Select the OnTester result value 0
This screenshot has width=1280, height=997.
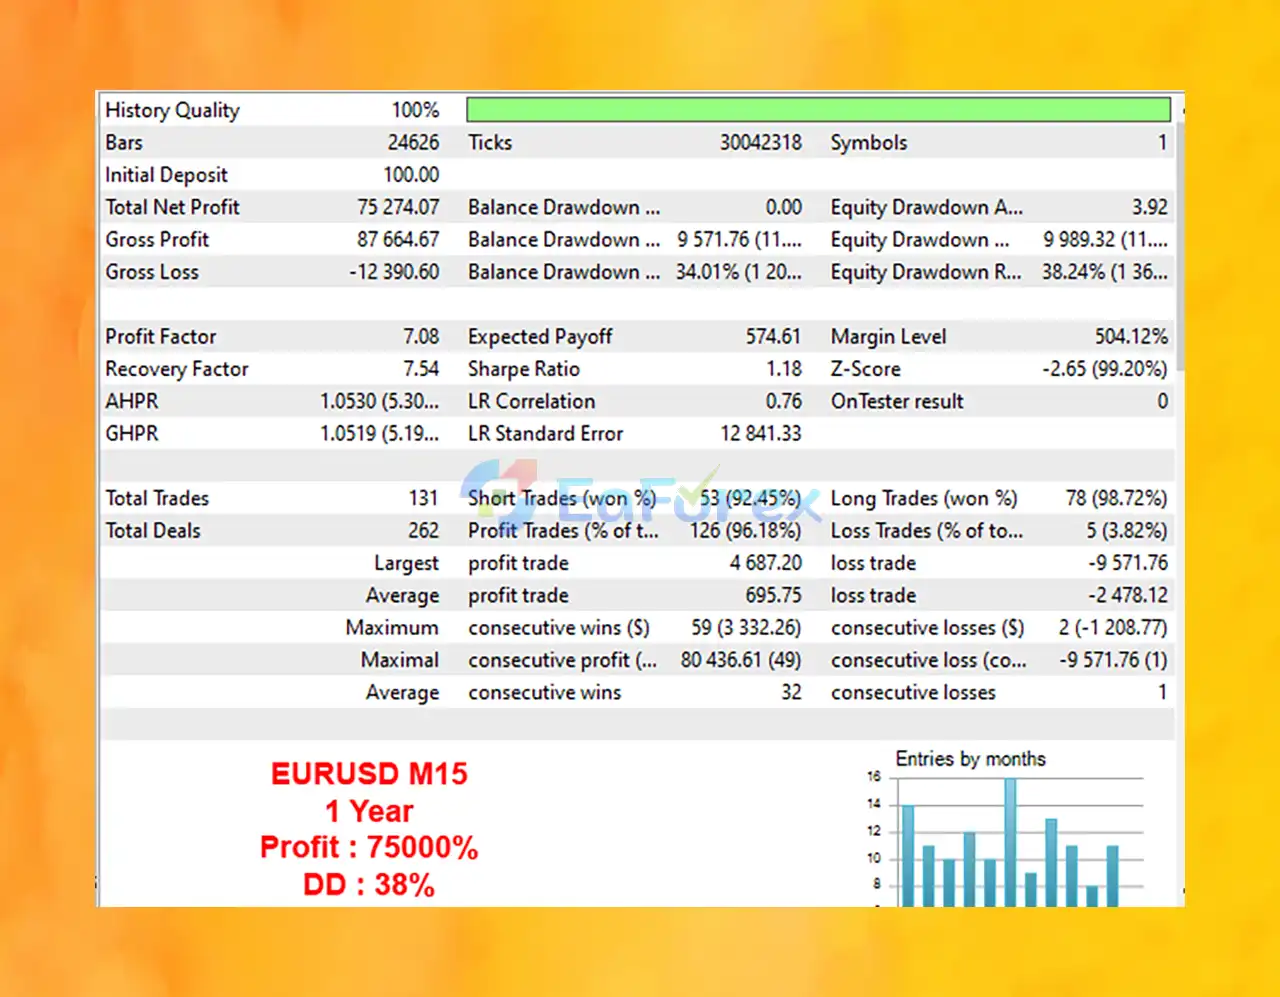point(1162,401)
